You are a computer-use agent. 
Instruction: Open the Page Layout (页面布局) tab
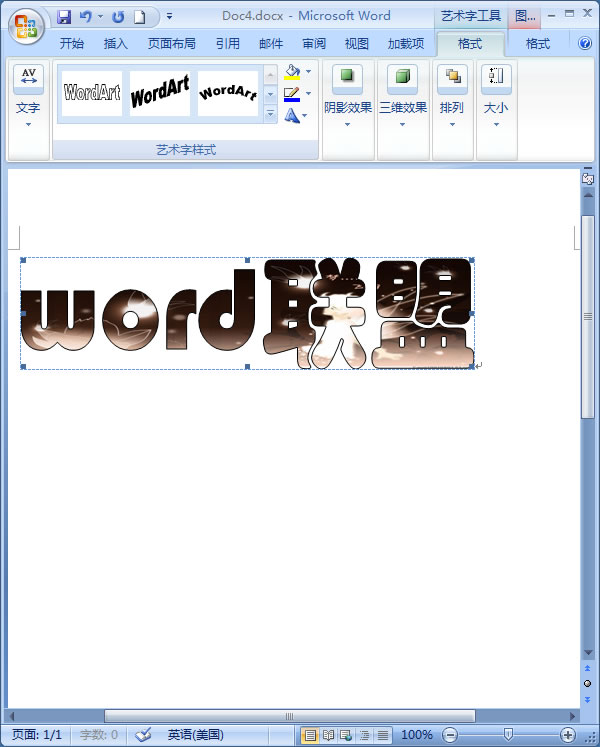tap(172, 44)
